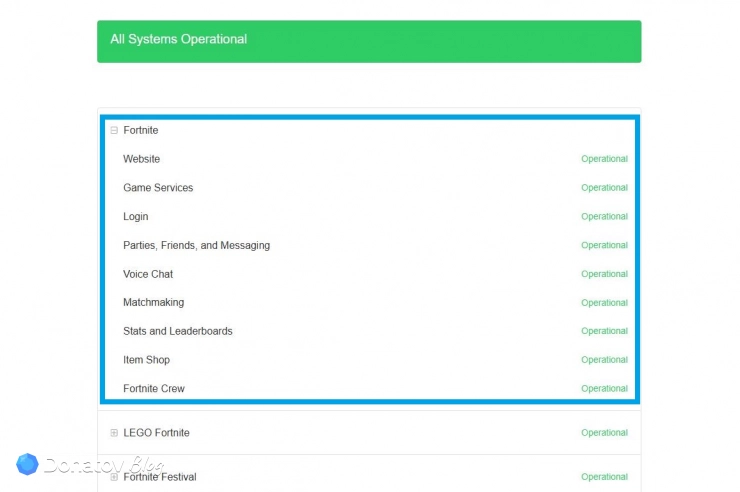
Task: Select the Matchmaking row
Action: click(370, 302)
